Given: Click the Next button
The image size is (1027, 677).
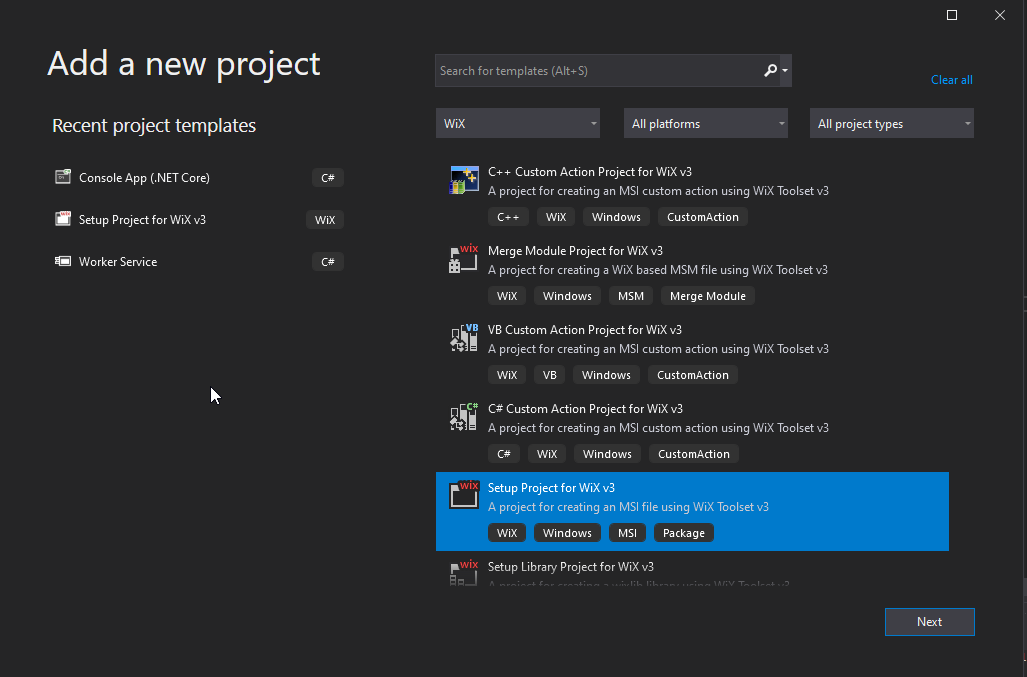Looking at the screenshot, I should pos(929,622).
